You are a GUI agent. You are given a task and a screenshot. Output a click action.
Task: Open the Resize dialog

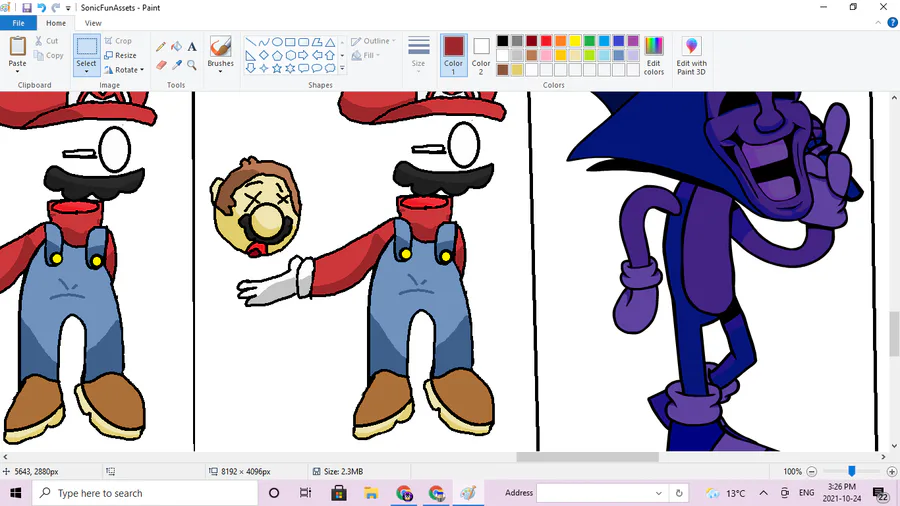click(x=121, y=56)
